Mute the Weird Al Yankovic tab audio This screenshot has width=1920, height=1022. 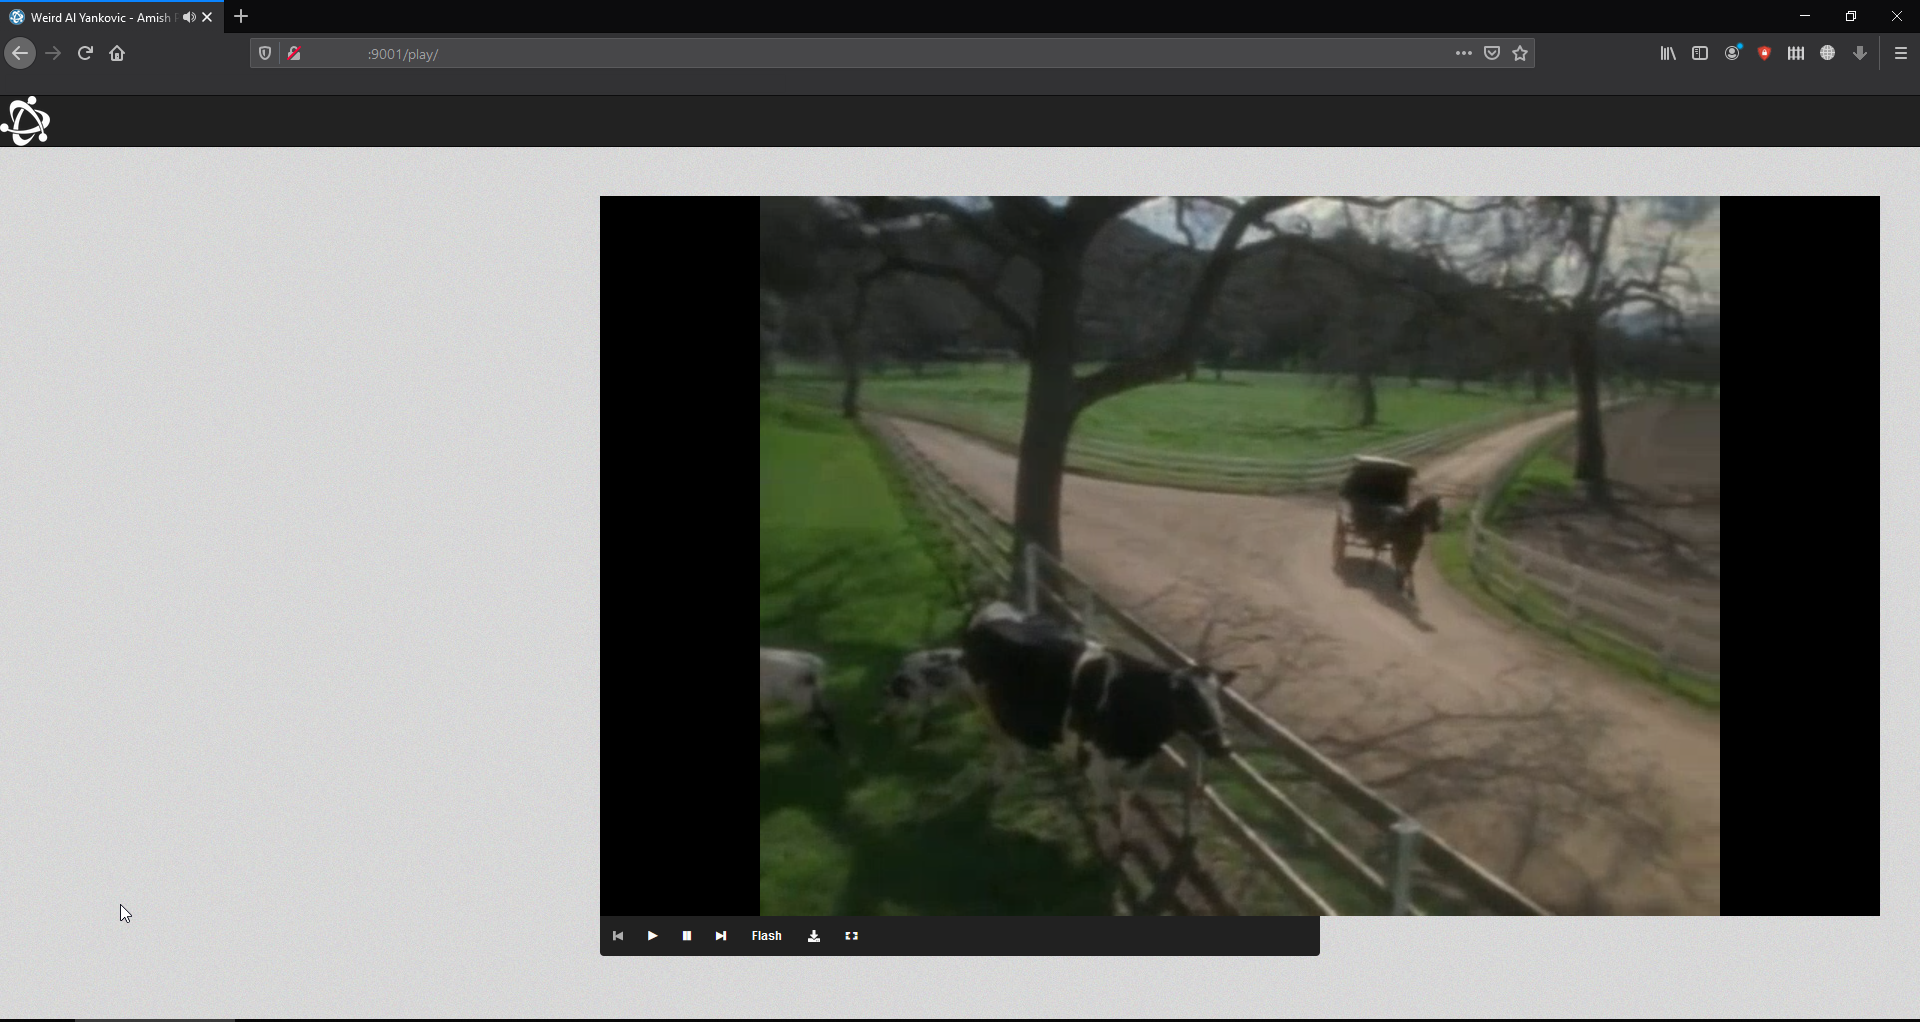point(189,17)
